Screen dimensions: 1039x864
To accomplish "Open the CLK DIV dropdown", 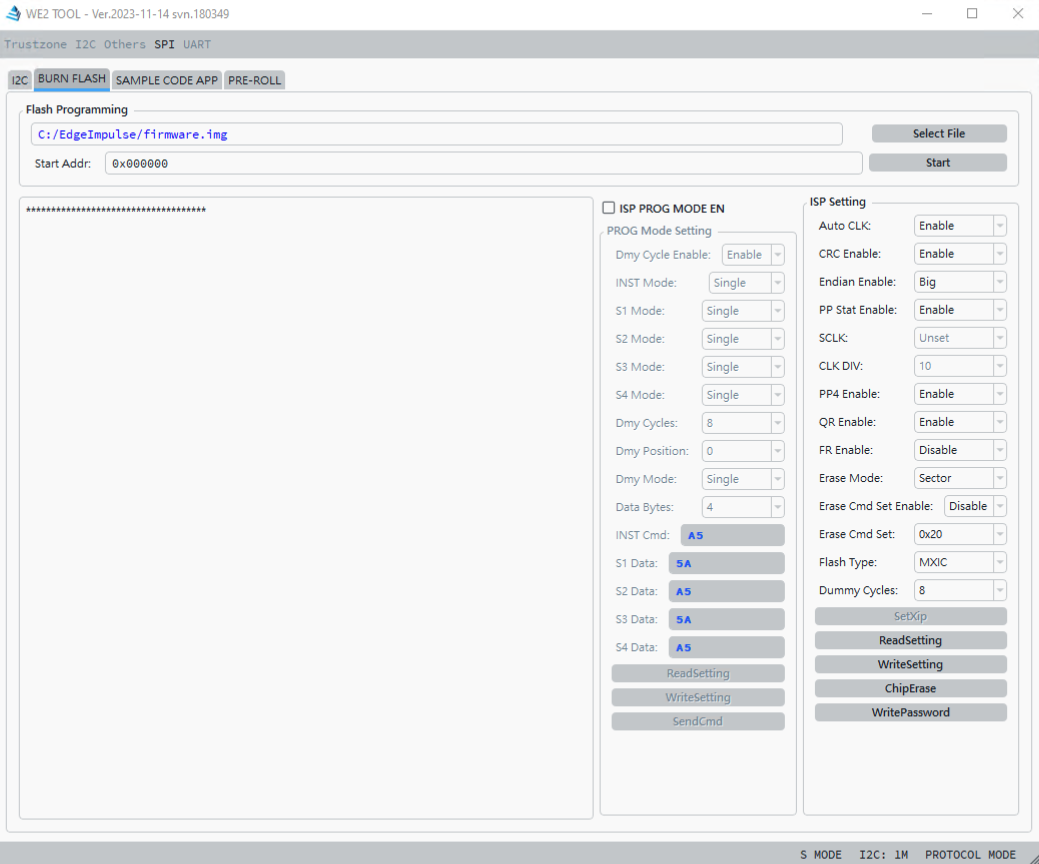I will (x=960, y=366).
